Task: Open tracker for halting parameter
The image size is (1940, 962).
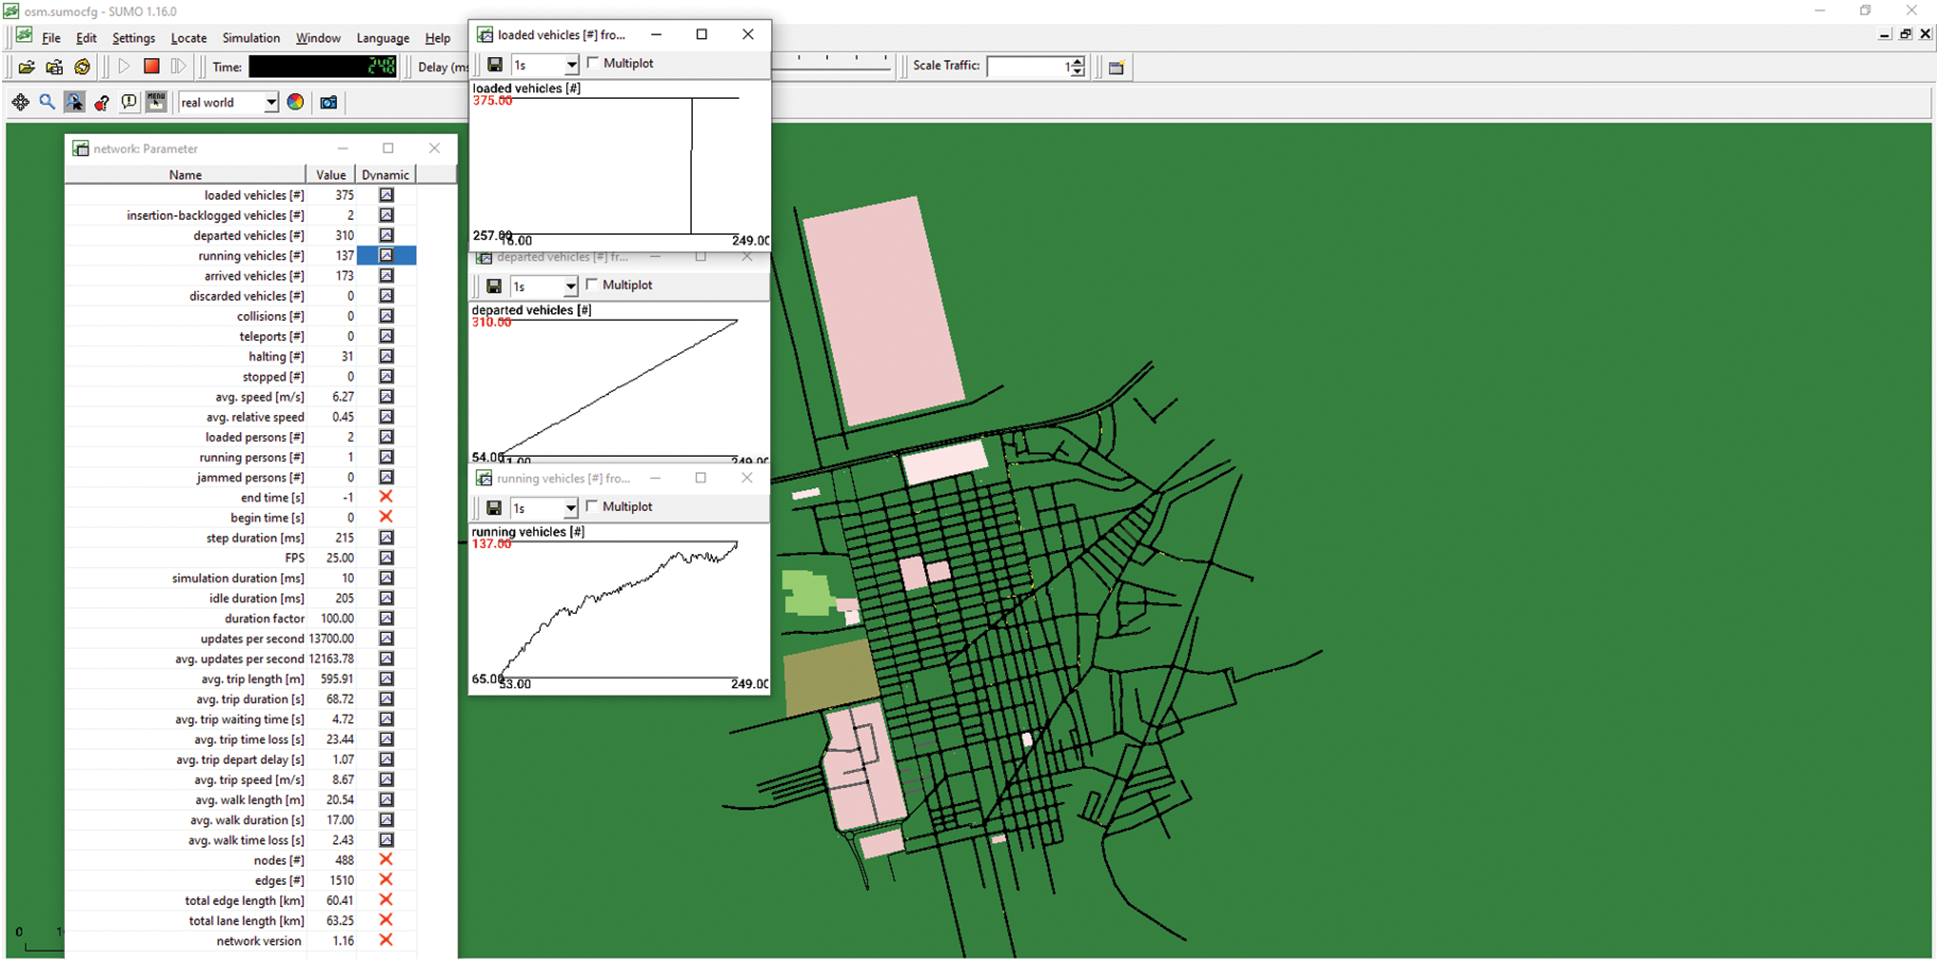Action: click(x=386, y=357)
